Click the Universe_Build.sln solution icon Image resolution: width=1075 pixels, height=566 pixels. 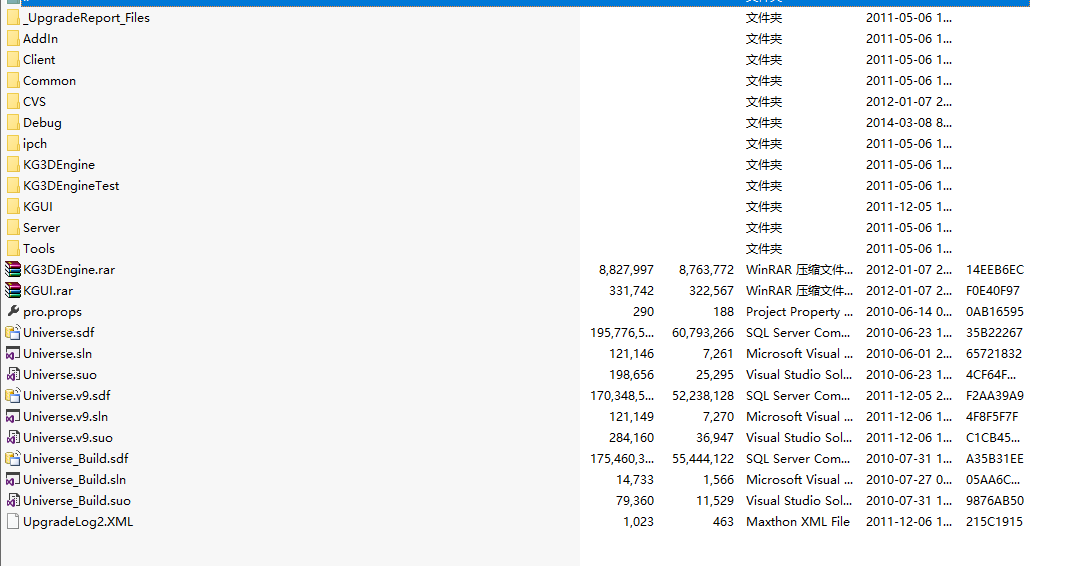tap(13, 480)
